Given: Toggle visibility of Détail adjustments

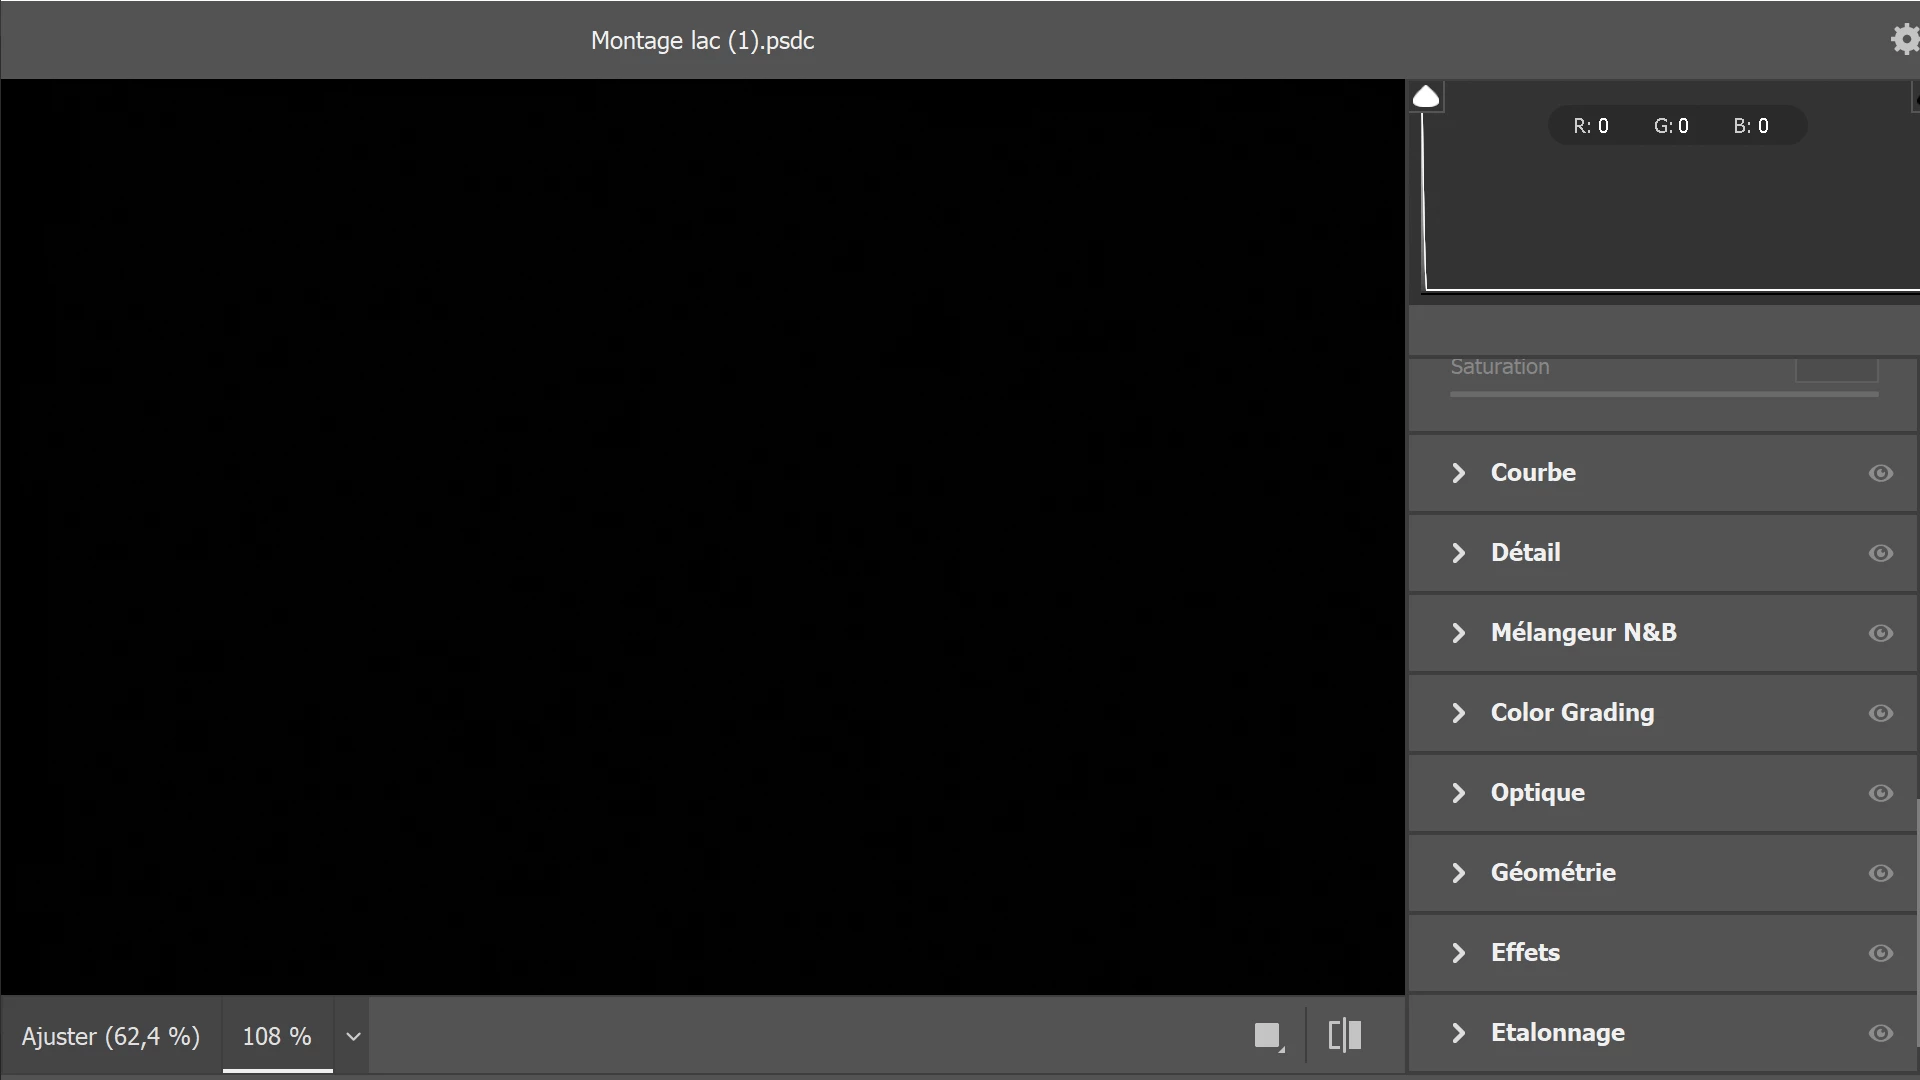Looking at the screenshot, I should pos(1880,553).
